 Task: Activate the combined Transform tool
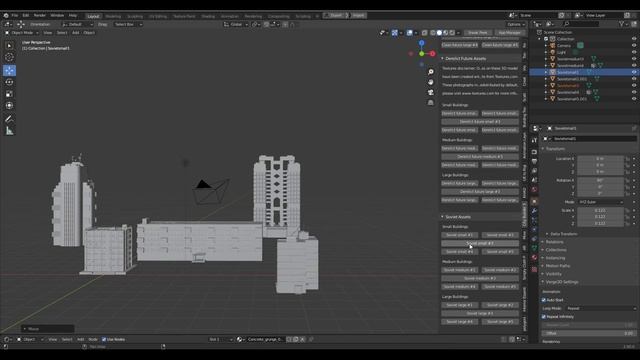pos(9,106)
